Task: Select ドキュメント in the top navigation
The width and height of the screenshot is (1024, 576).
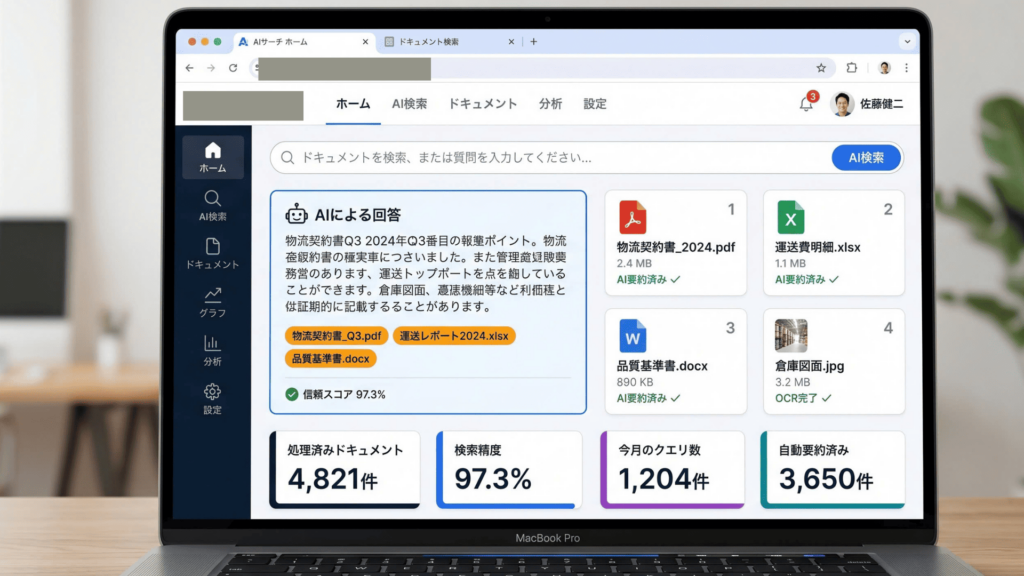Action: 483,104
